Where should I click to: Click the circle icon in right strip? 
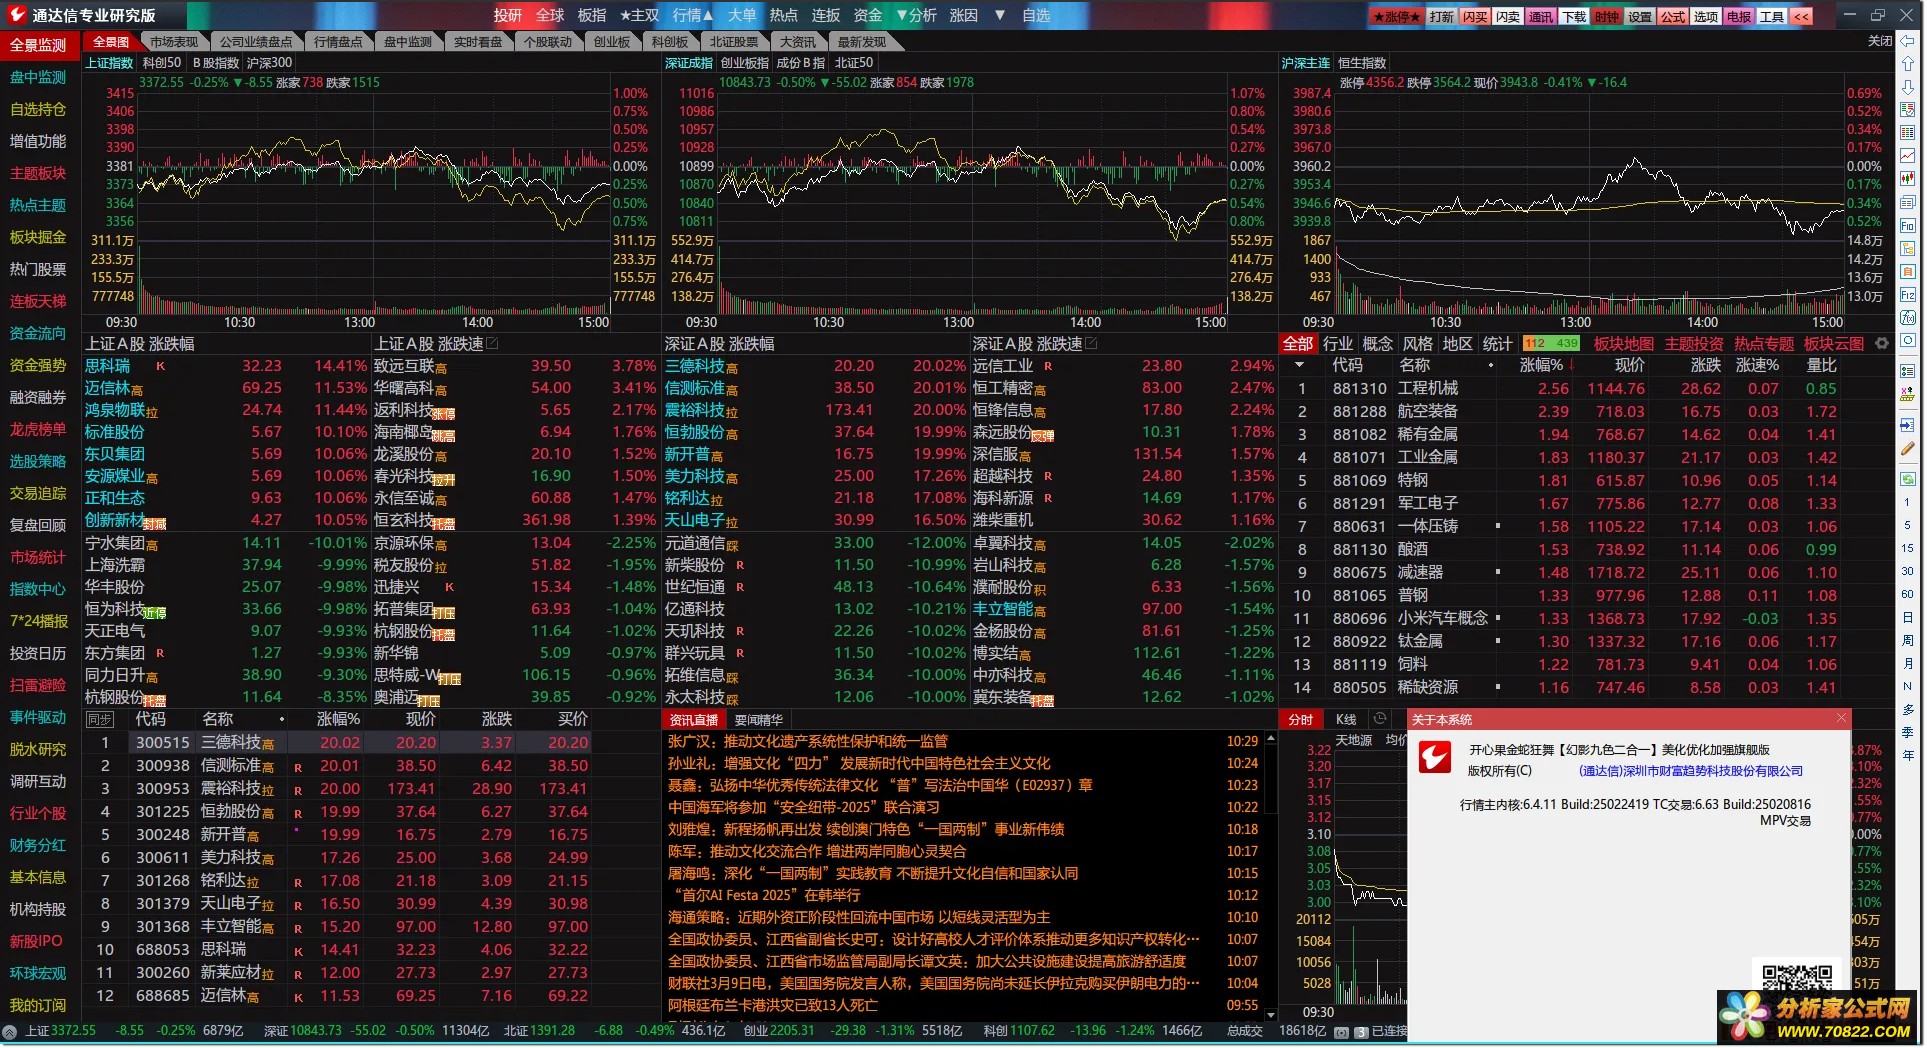[x=1908, y=341]
